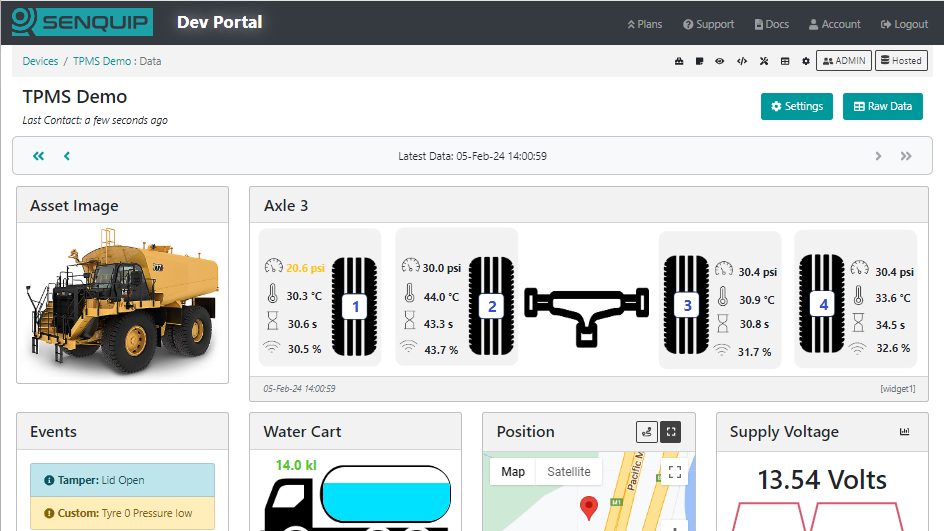Open the Account menu

834,24
